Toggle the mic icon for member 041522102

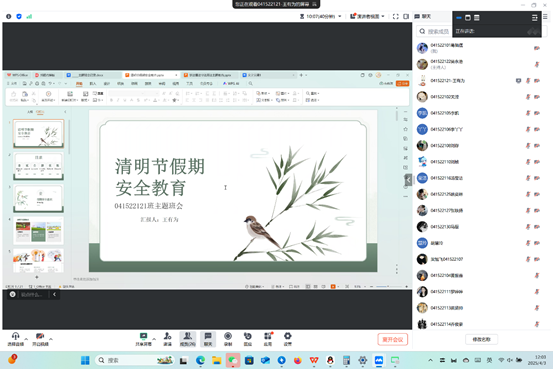pyautogui.click(x=528, y=97)
